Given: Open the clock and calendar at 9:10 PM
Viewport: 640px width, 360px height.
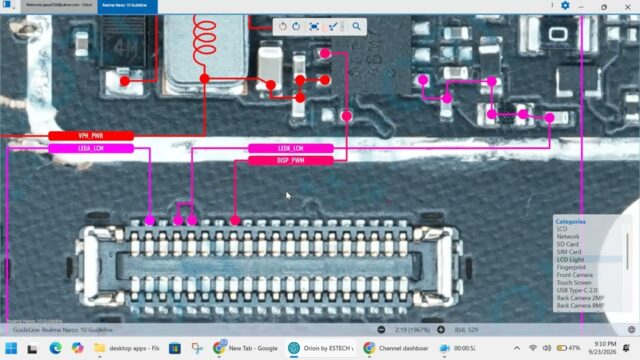Looking at the screenshot, I should point(602,348).
